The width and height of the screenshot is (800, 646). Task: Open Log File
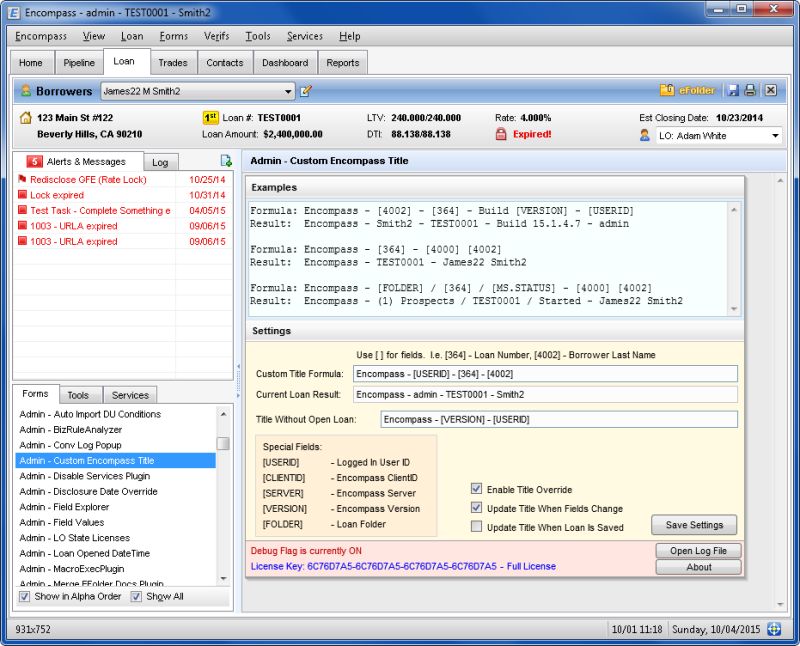[x=698, y=550]
